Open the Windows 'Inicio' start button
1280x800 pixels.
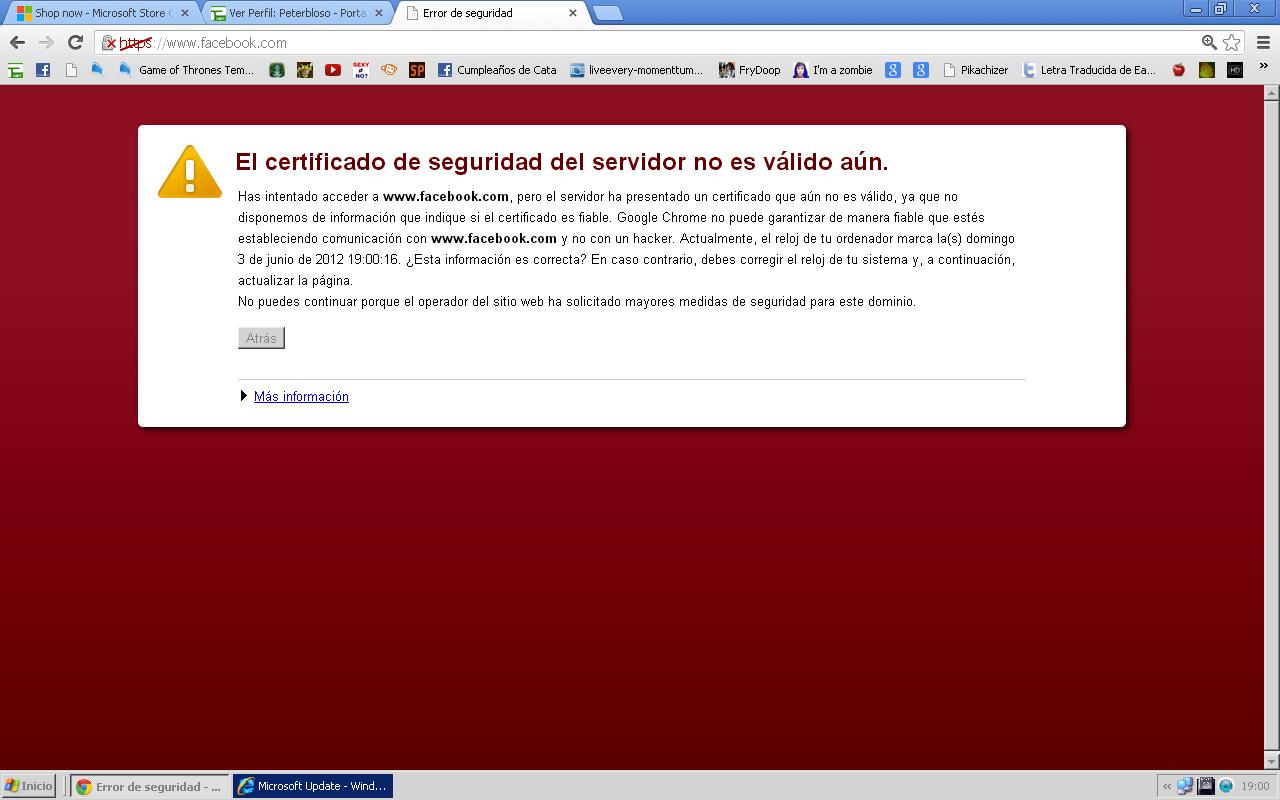[28, 786]
